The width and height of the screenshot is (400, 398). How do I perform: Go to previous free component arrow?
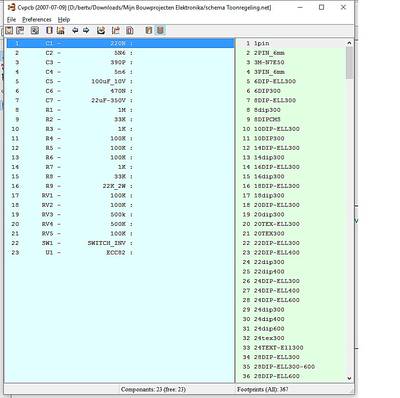(x=75, y=31)
